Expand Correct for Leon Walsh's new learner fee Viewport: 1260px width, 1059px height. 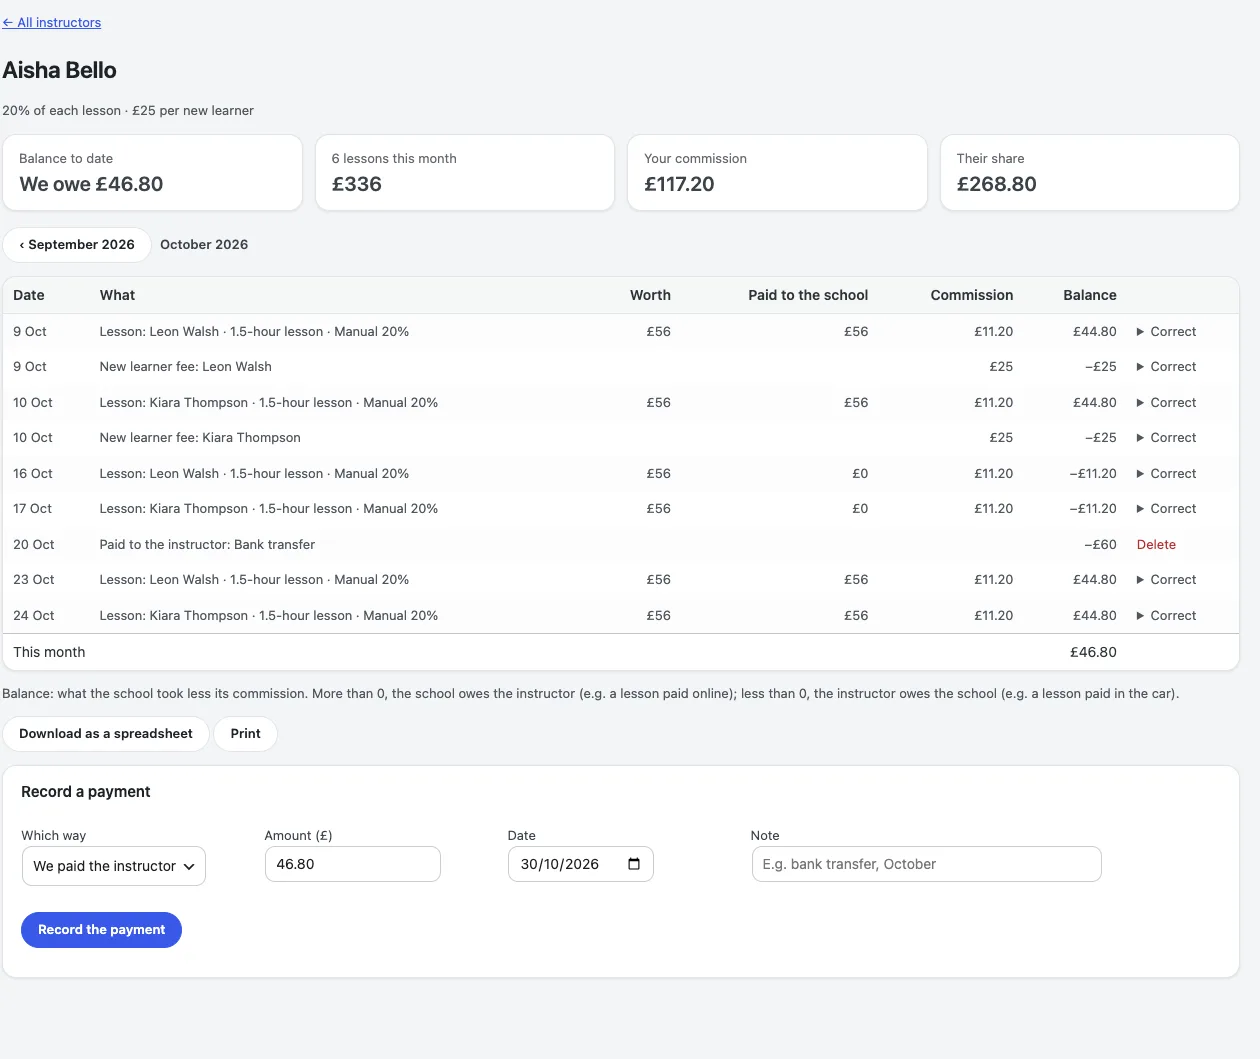pyautogui.click(x=1166, y=367)
